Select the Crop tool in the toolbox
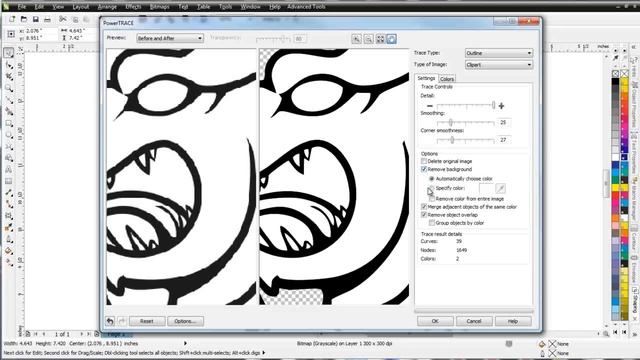Viewport: 640px width, 360px height. click(x=9, y=76)
